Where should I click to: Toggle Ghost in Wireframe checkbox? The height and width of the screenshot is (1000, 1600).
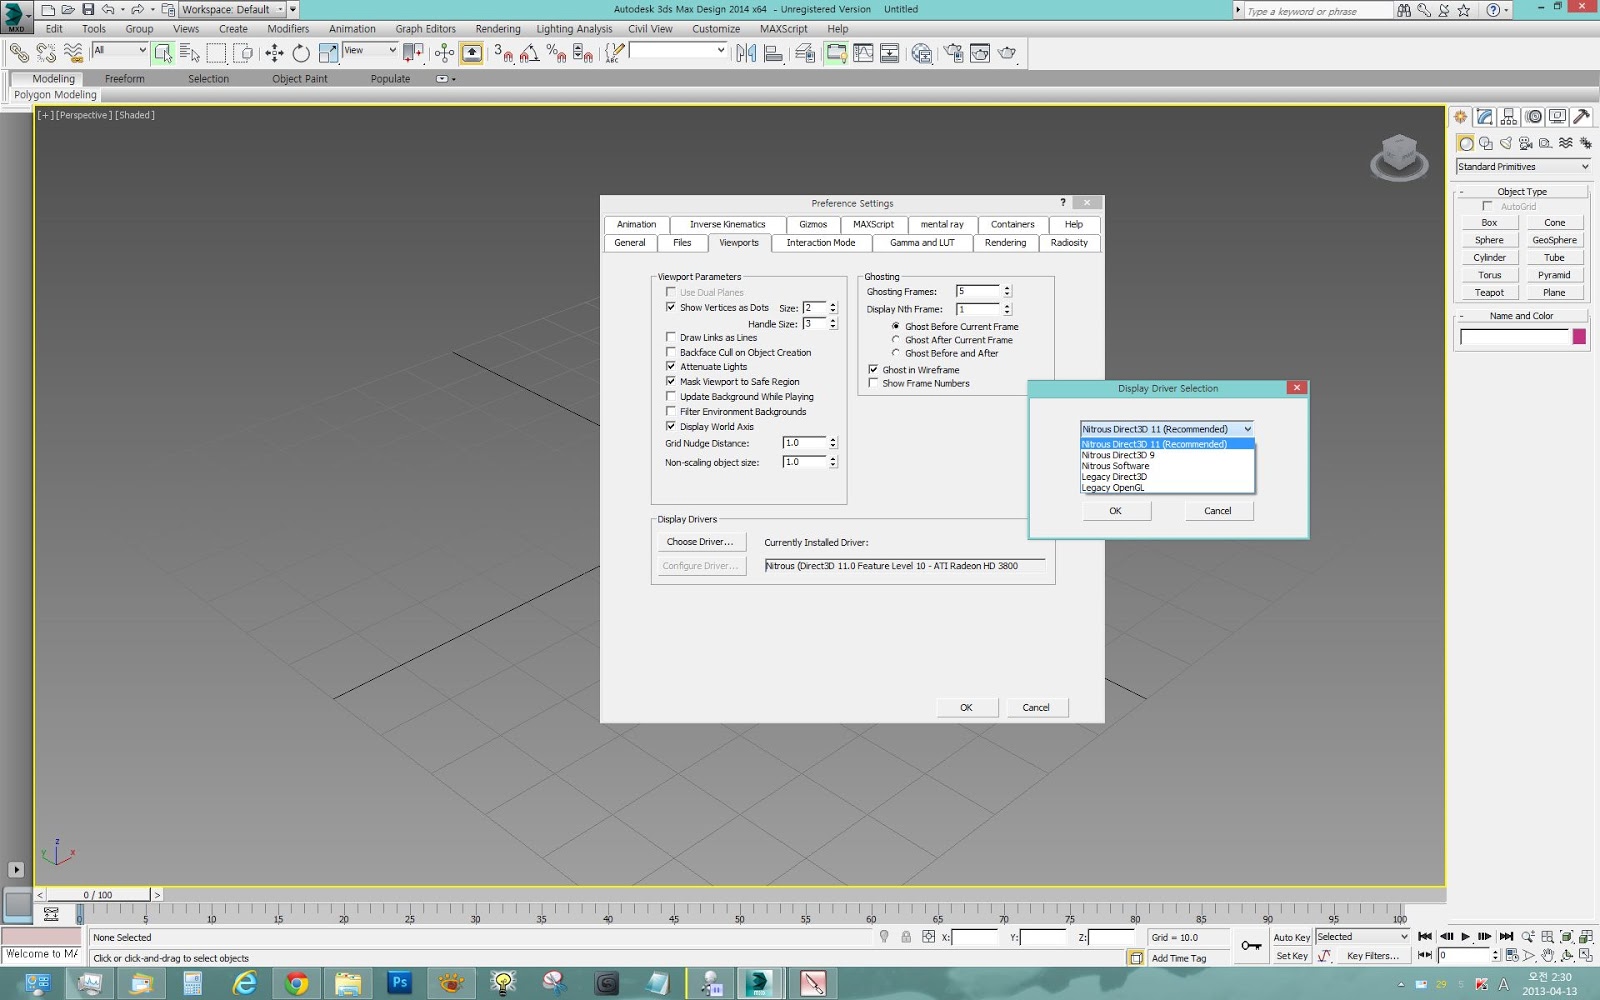(x=873, y=369)
